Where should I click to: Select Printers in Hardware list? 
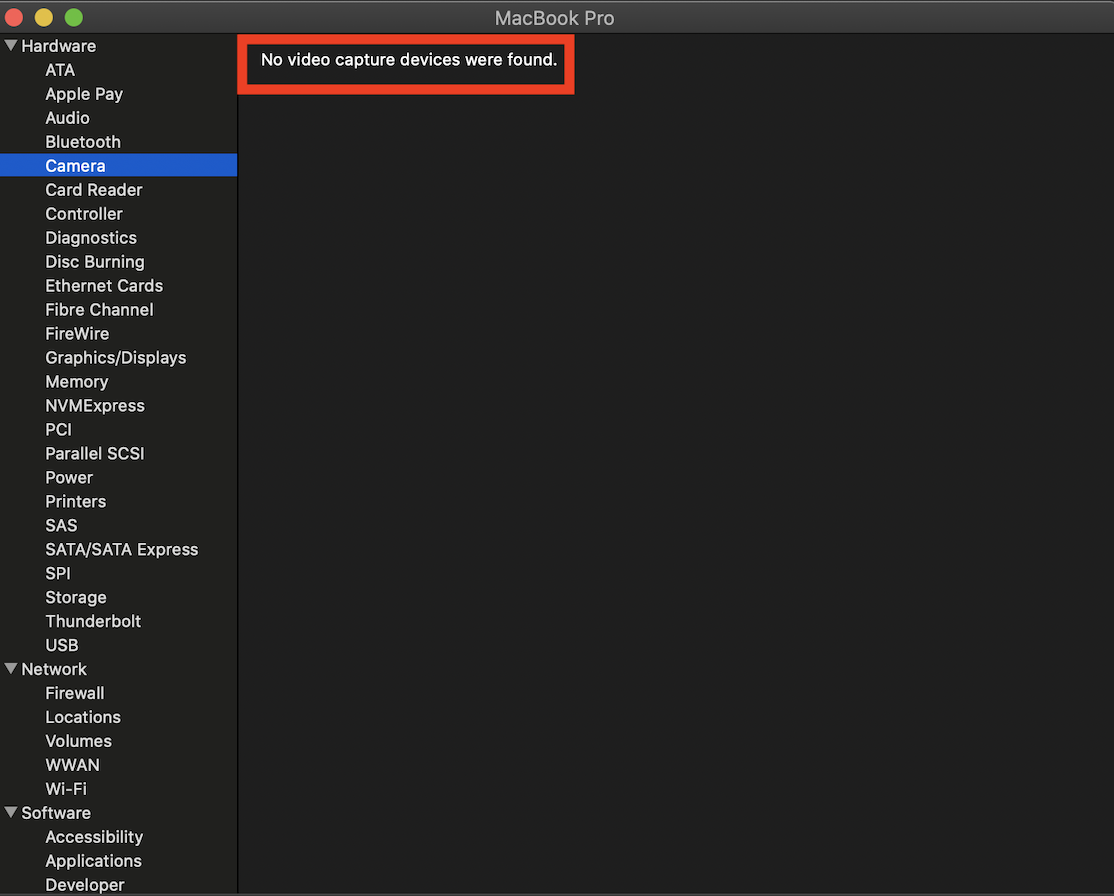point(75,502)
